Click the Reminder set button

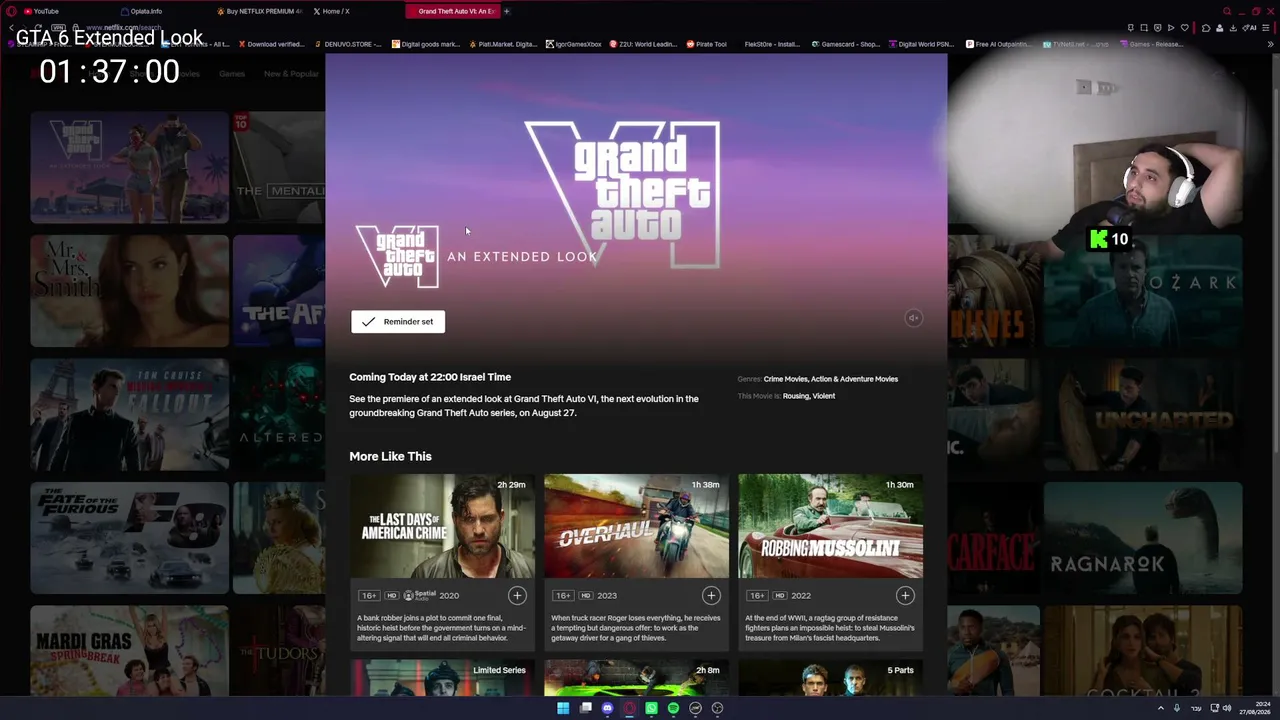click(398, 321)
